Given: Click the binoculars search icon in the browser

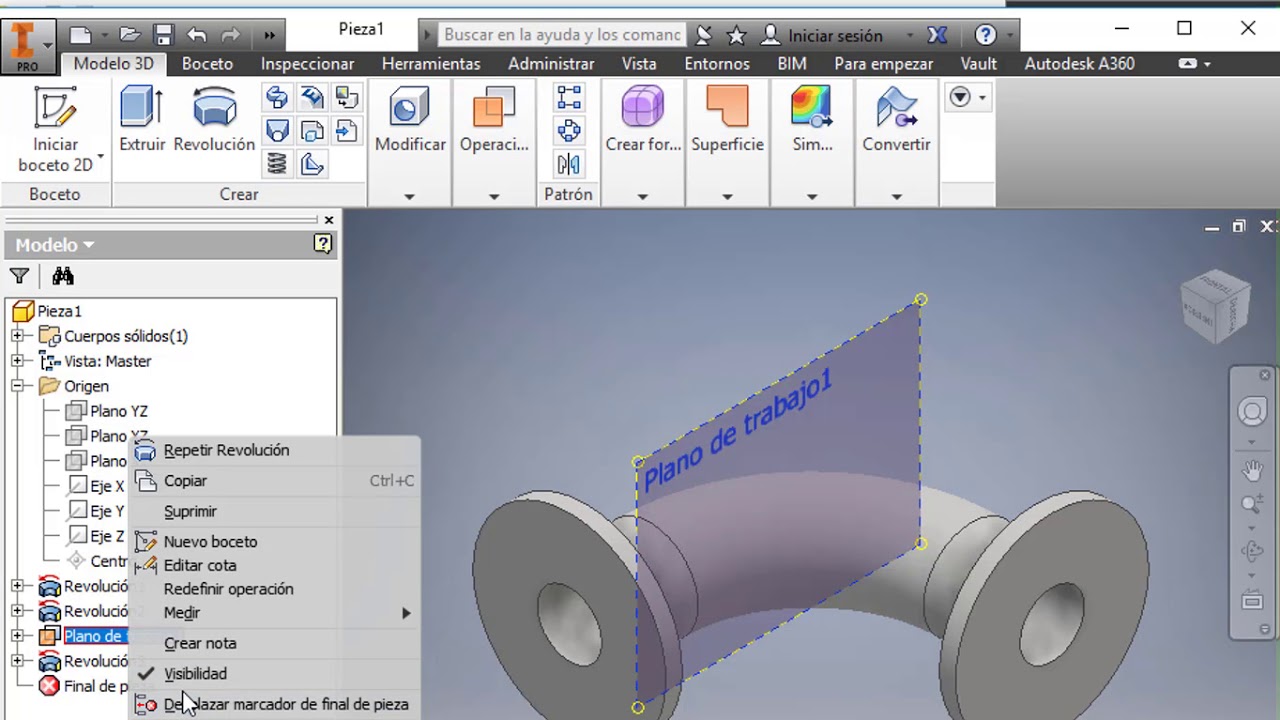Looking at the screenshot, I should click(63, 276).
